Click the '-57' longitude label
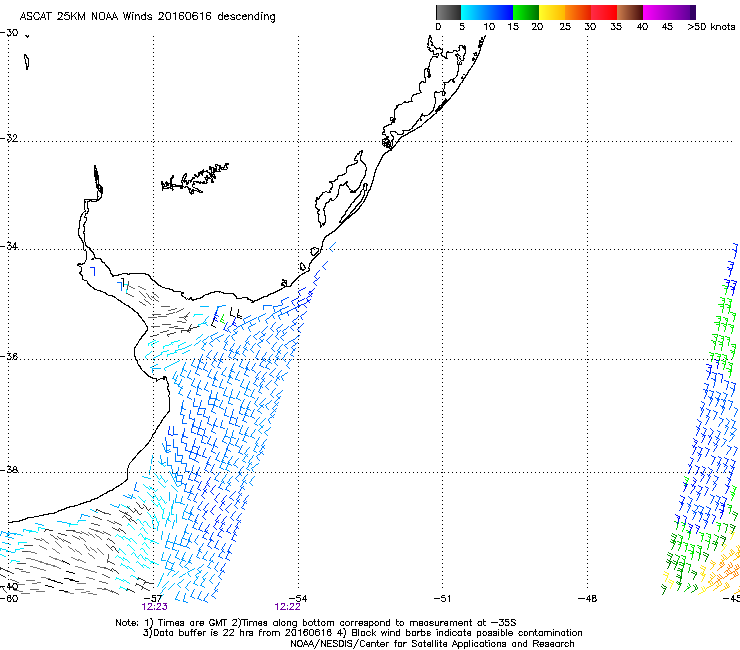 point(153,598)
